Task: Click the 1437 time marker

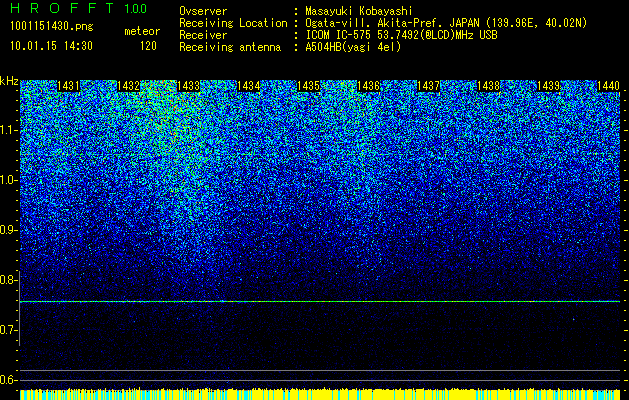Action: 428,86
